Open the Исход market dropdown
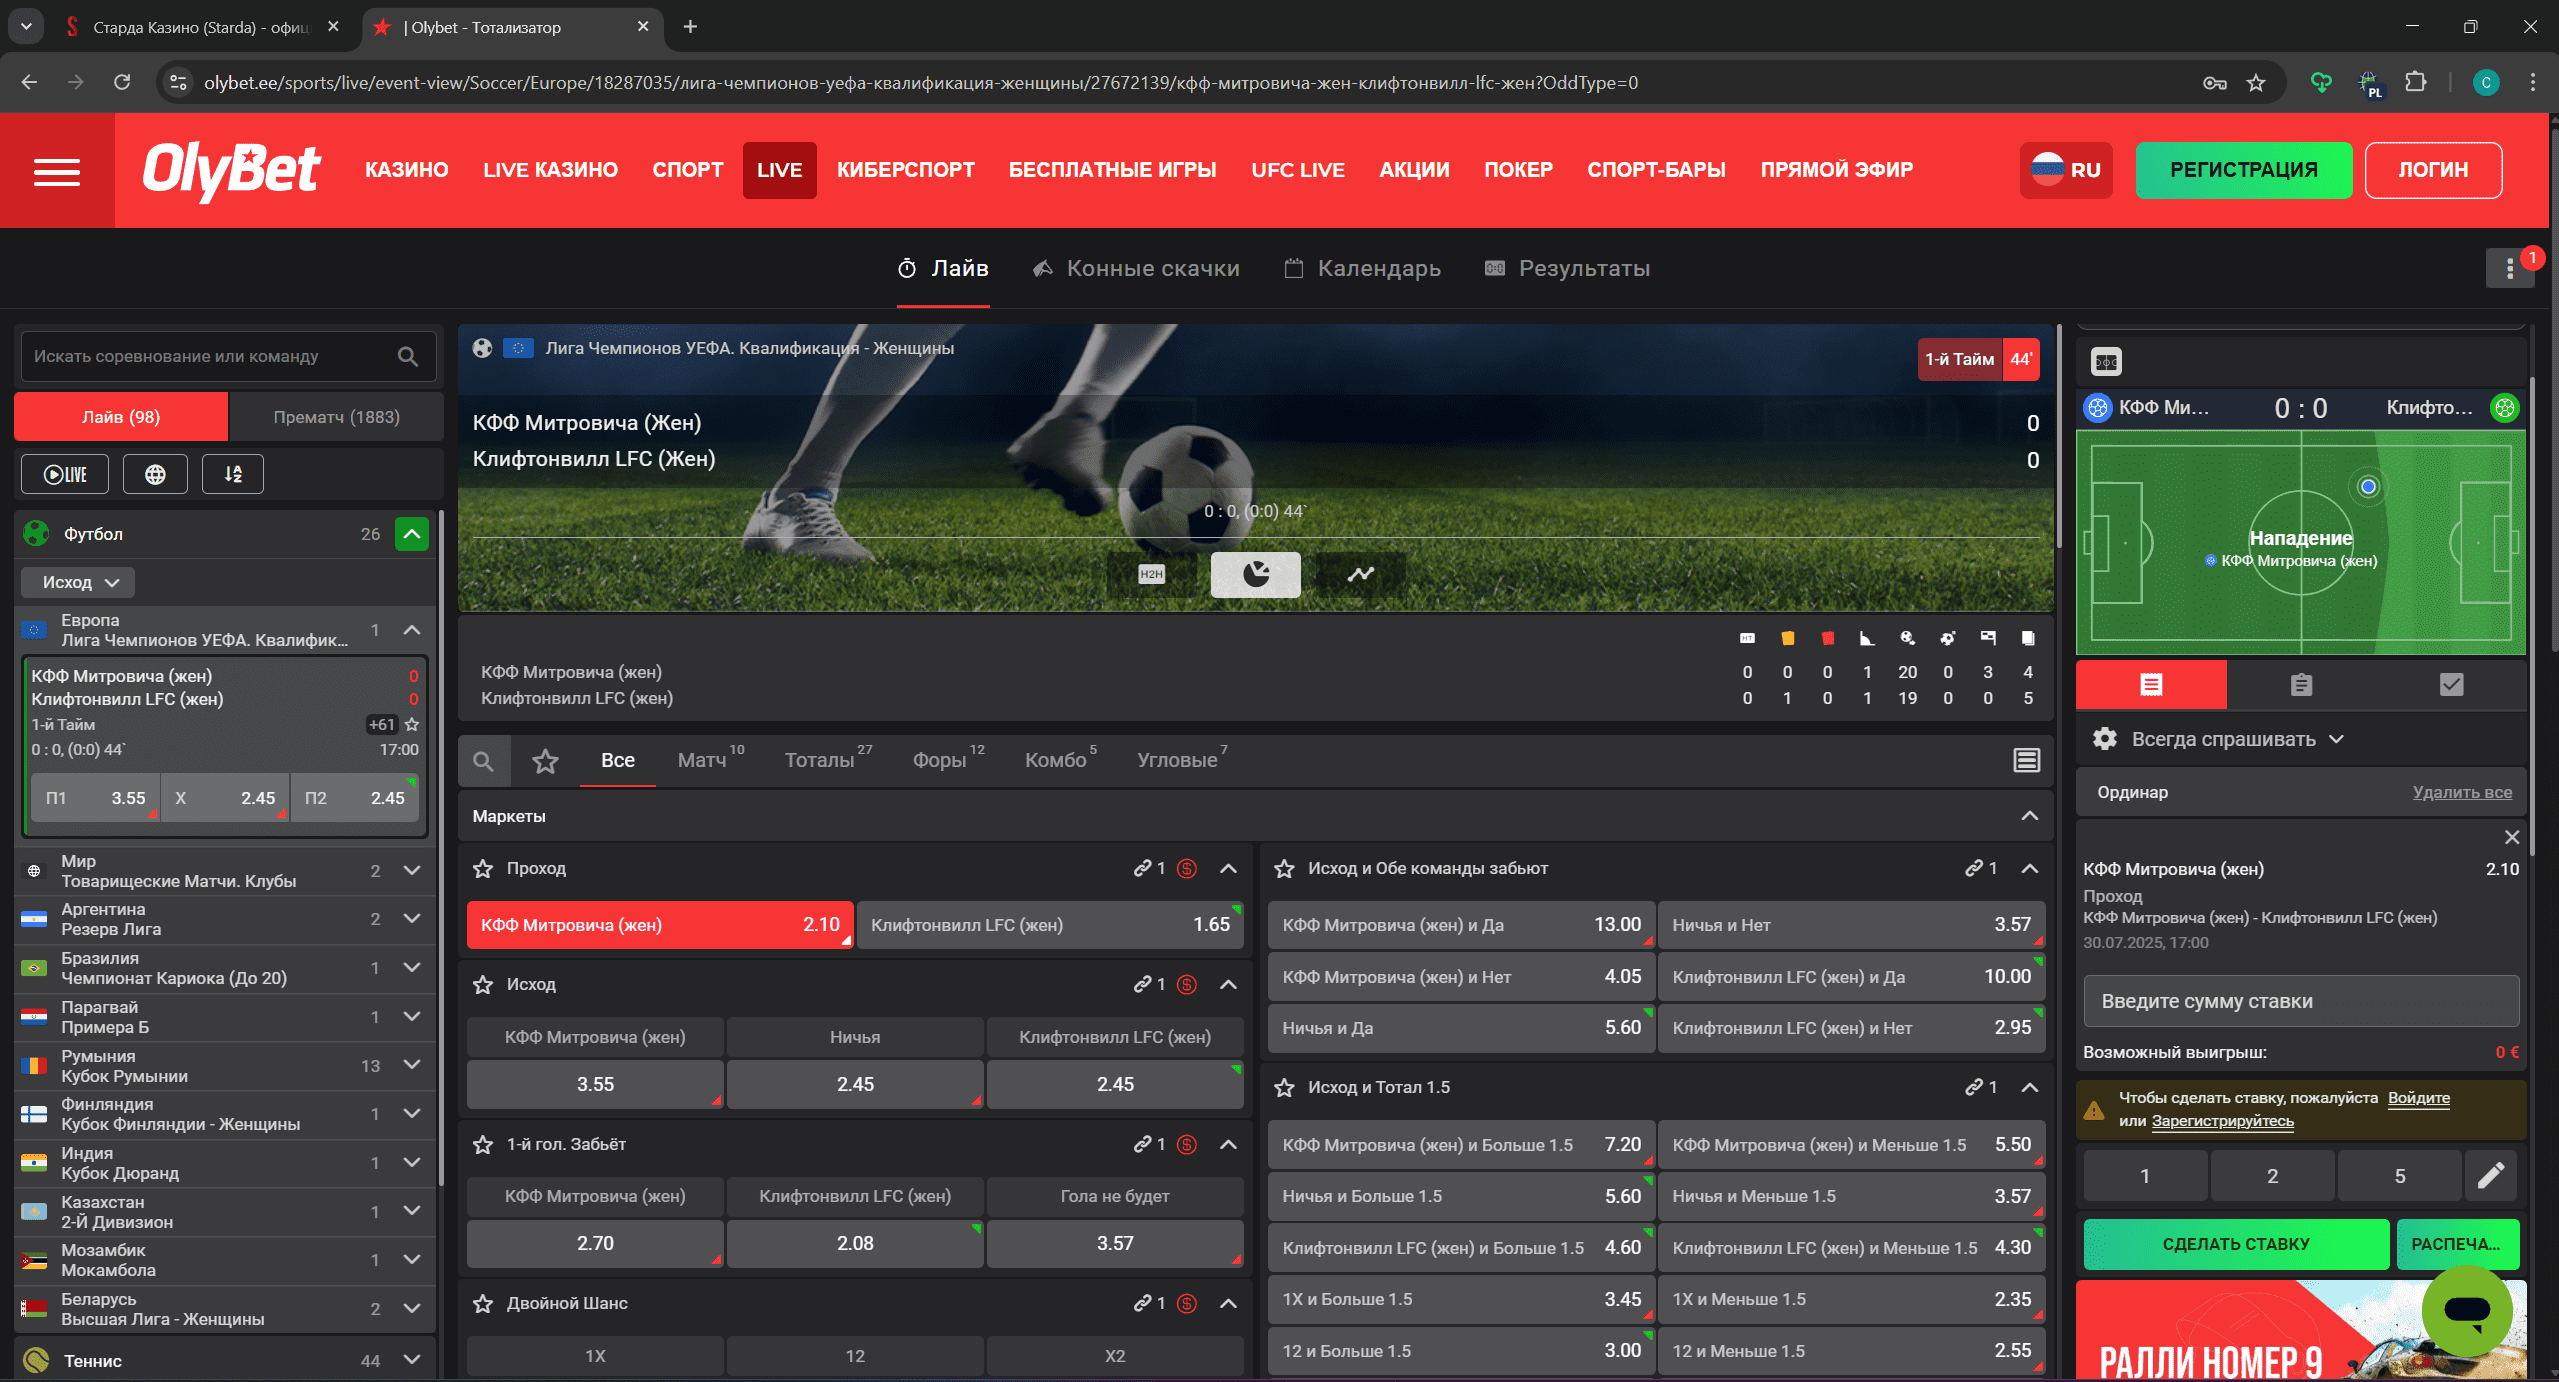 78,582
